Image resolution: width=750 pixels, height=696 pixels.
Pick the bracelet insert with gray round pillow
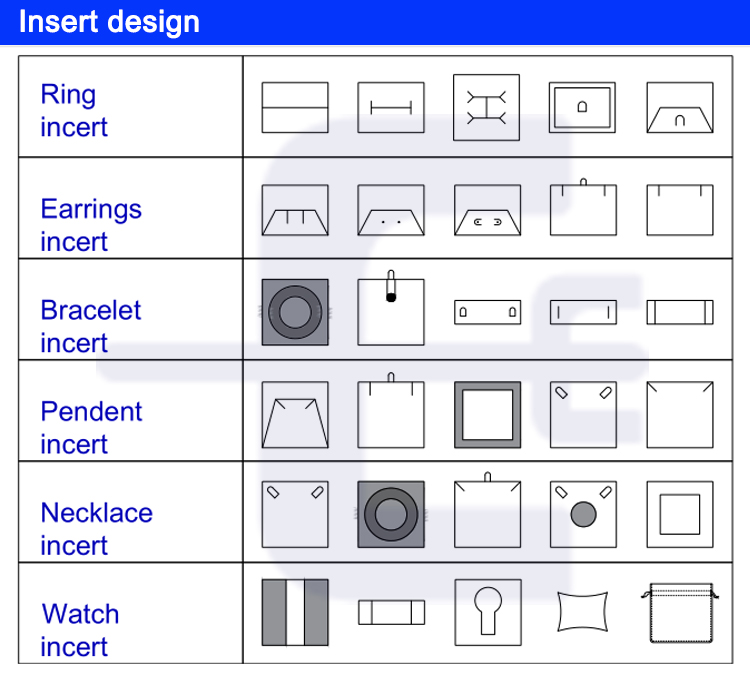295,312
